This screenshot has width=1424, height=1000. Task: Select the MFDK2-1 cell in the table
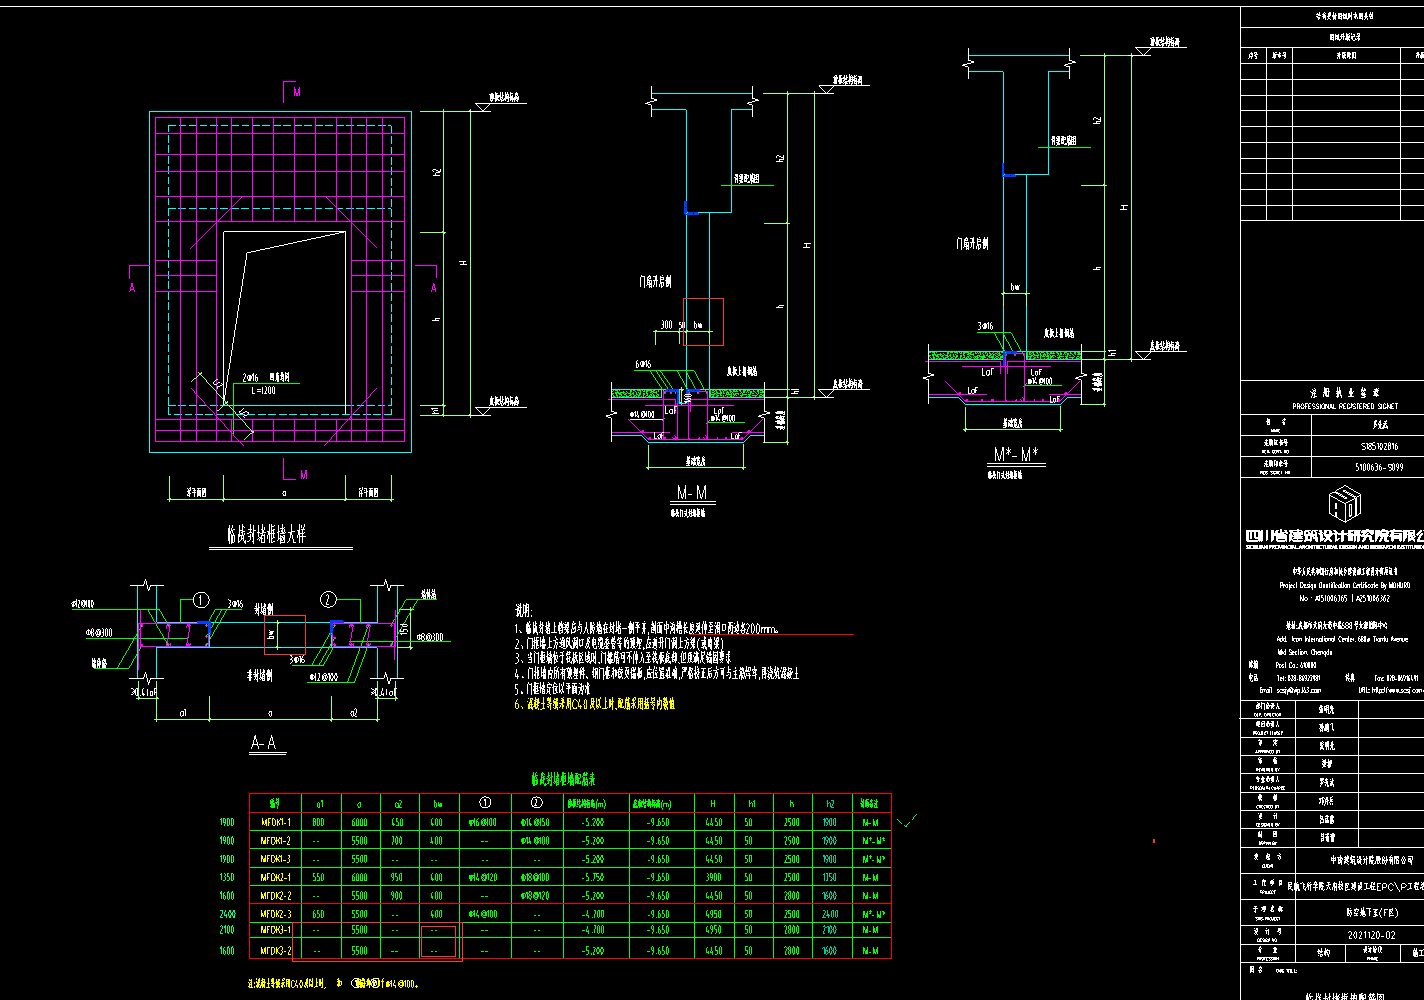click(x=275, y=877)
